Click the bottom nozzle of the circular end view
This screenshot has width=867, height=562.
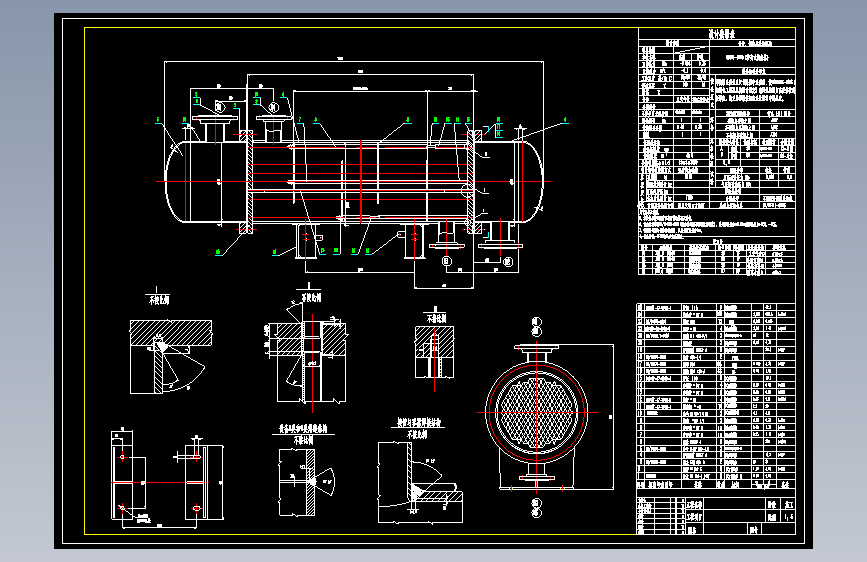[536, 471]
